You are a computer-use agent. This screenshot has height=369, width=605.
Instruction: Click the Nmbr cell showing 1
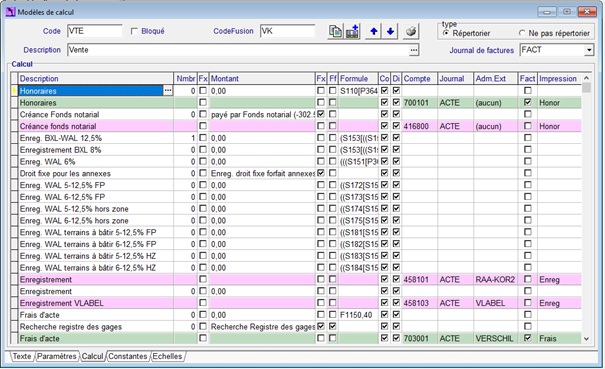point(186,138)
